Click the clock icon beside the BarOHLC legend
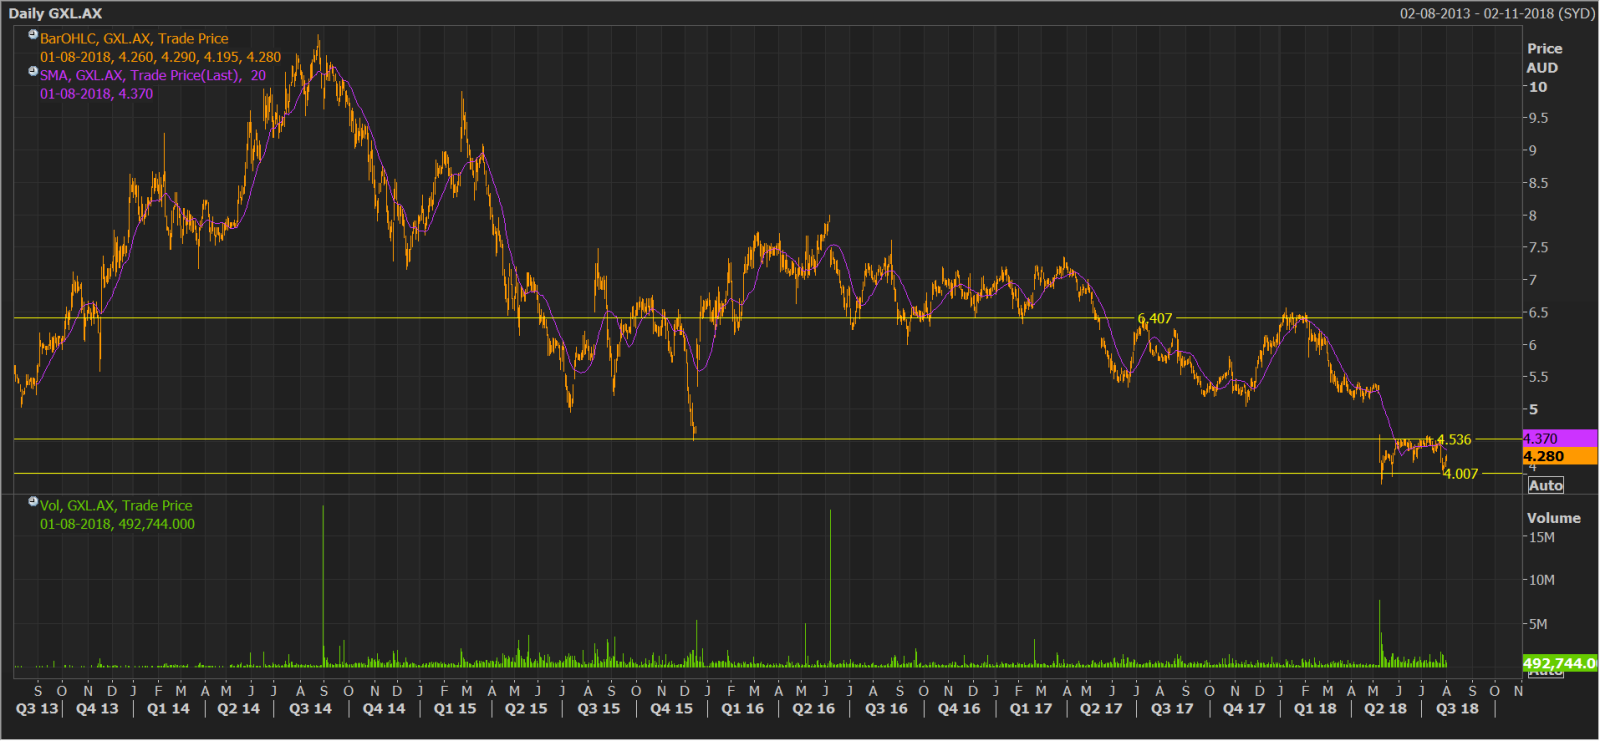 [33, 35]
